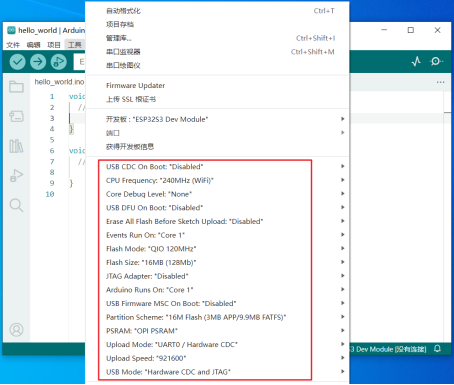Expand Upload Mode UART0 submenu
This screenshot has height=385, width=454.
[x=217, y=344]
